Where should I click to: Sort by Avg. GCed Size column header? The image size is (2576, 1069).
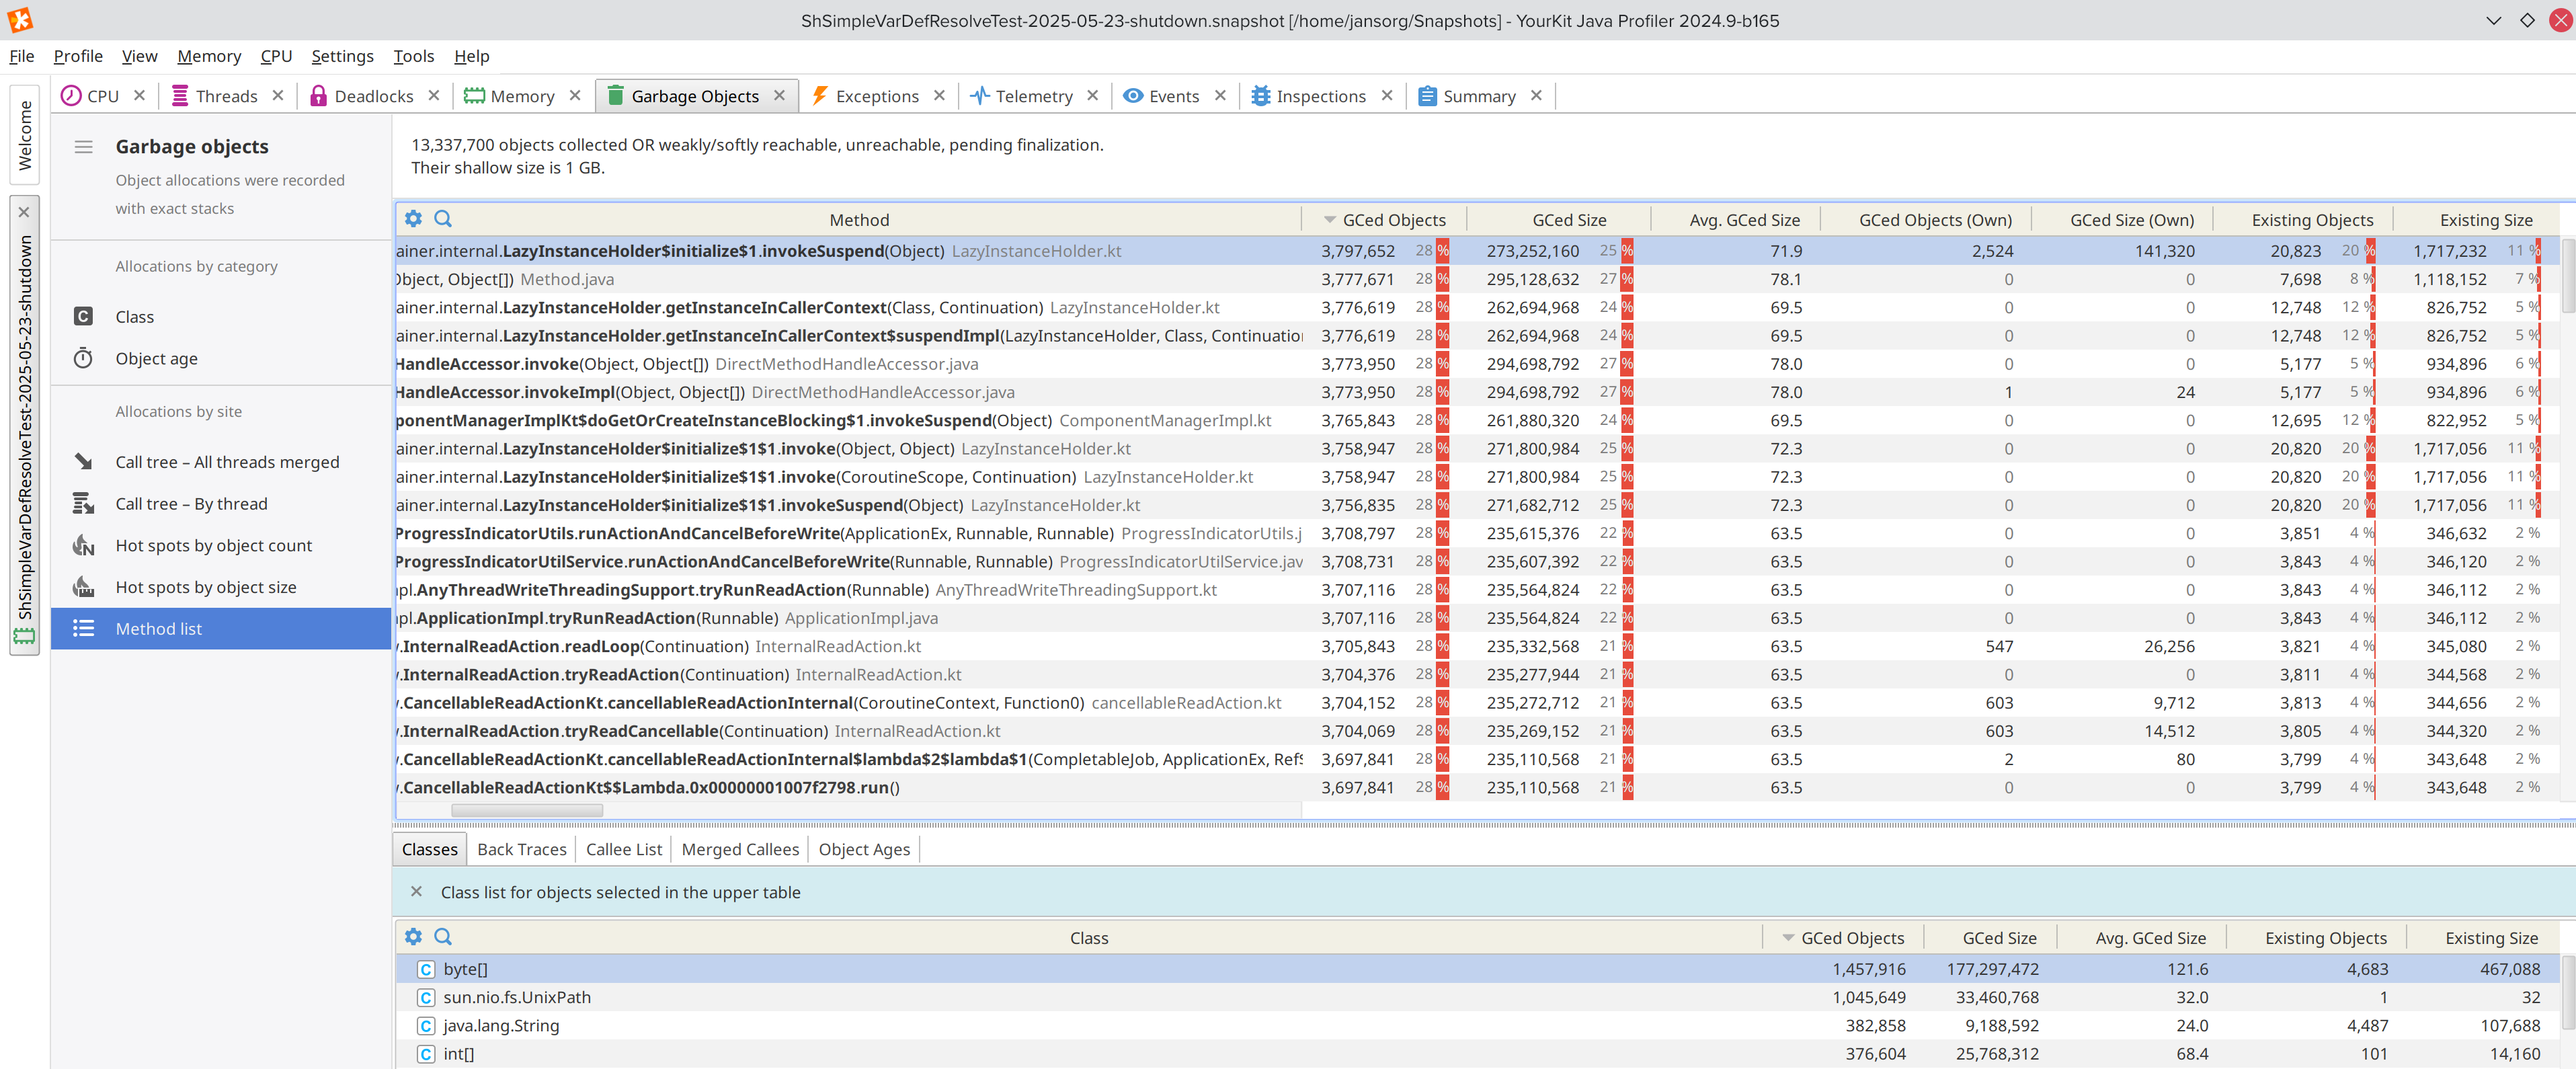[x=1736, y=220]
